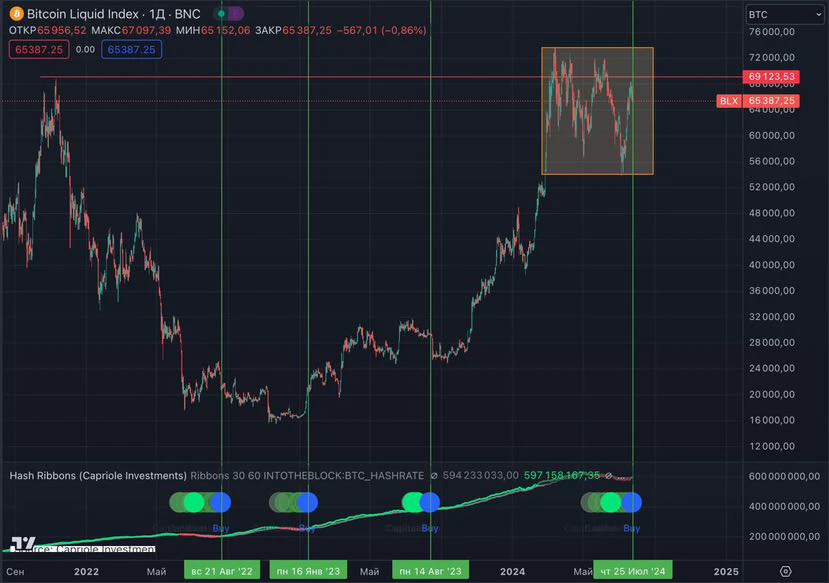The width and height of the screenshot is (829, 583).
Task: Click the 12 000,00 price axis label
Action: click(771, 447)
